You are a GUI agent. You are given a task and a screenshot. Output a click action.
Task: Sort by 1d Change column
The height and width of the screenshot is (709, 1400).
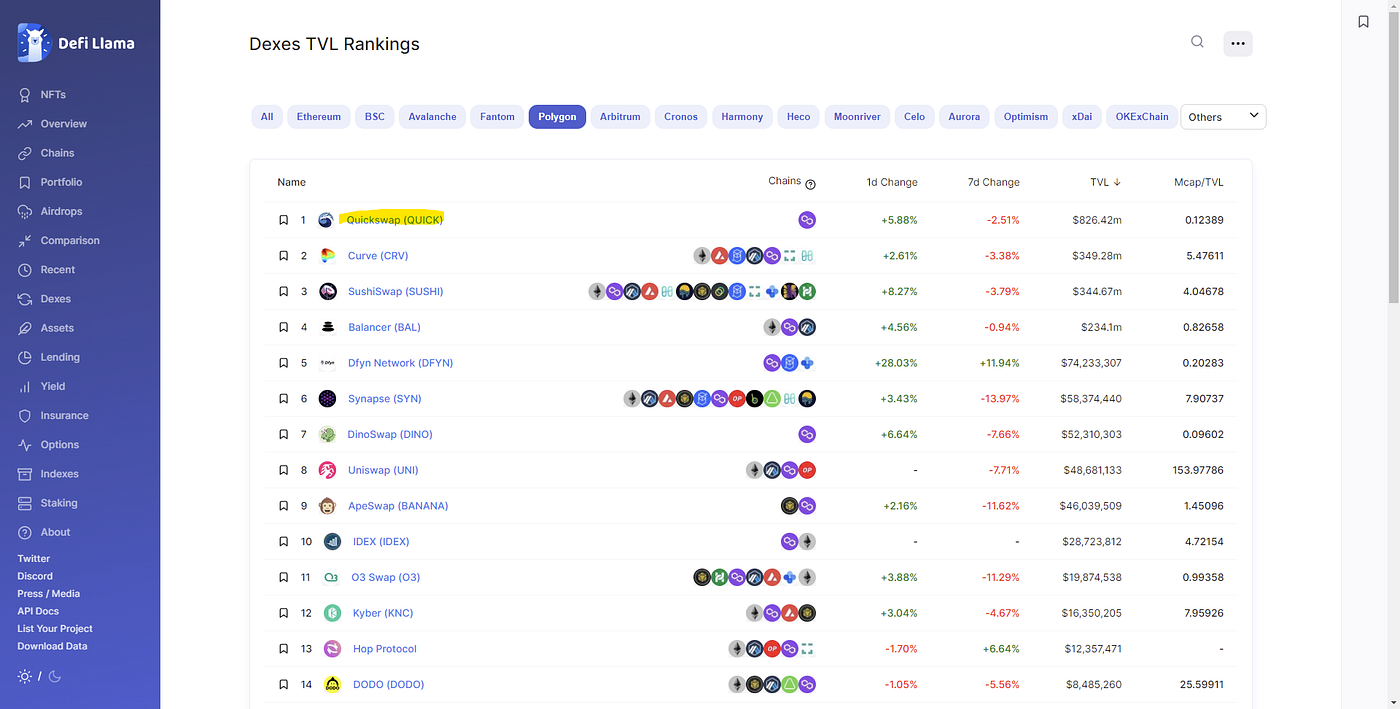[892, 182]
